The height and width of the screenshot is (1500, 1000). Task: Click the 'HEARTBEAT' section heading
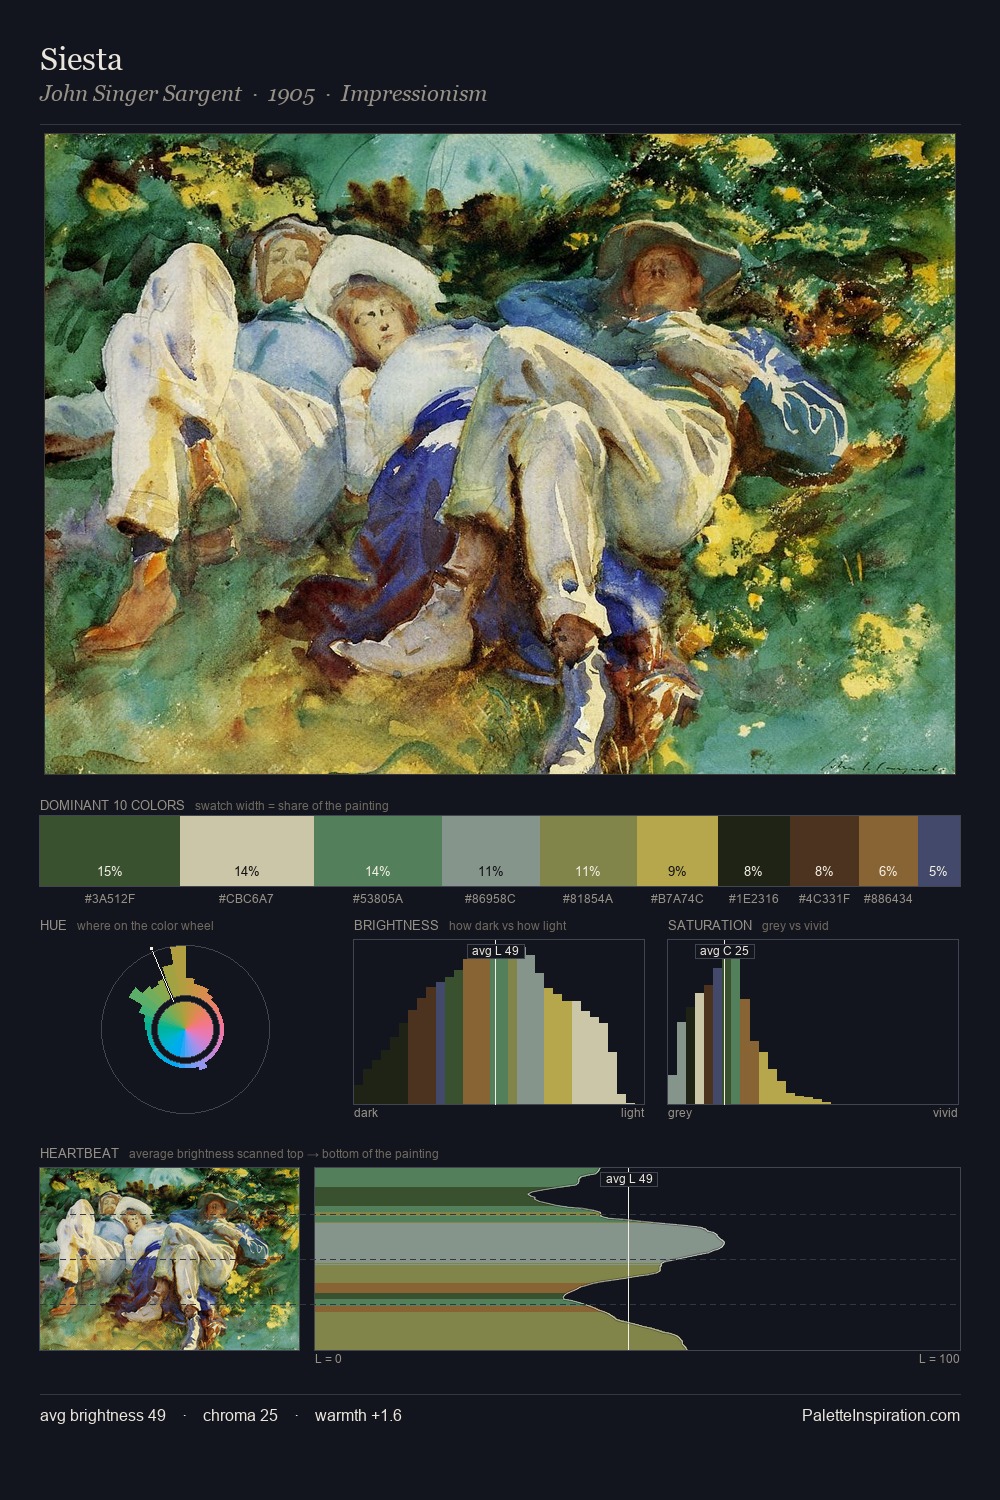click(79, 1153)
